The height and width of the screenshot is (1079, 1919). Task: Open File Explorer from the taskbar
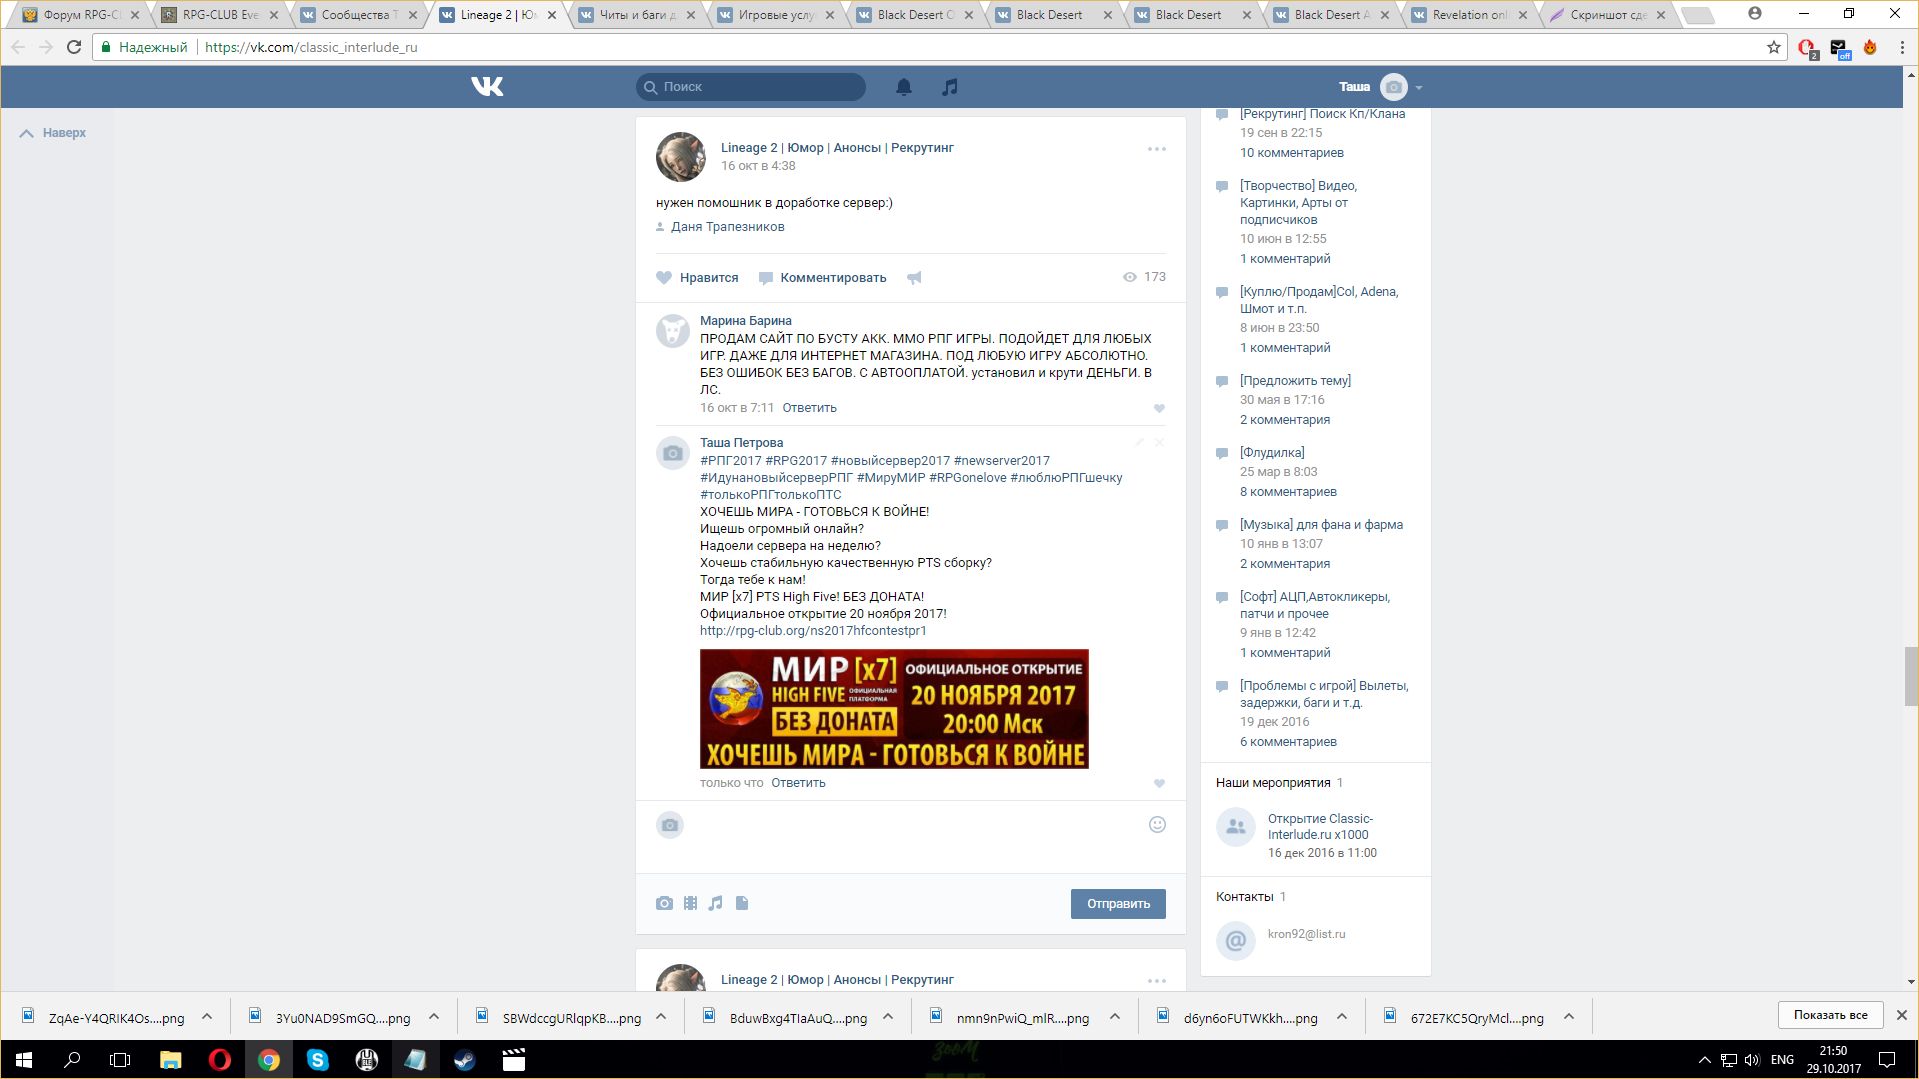pyautogui.click(x=171, y=1060)
